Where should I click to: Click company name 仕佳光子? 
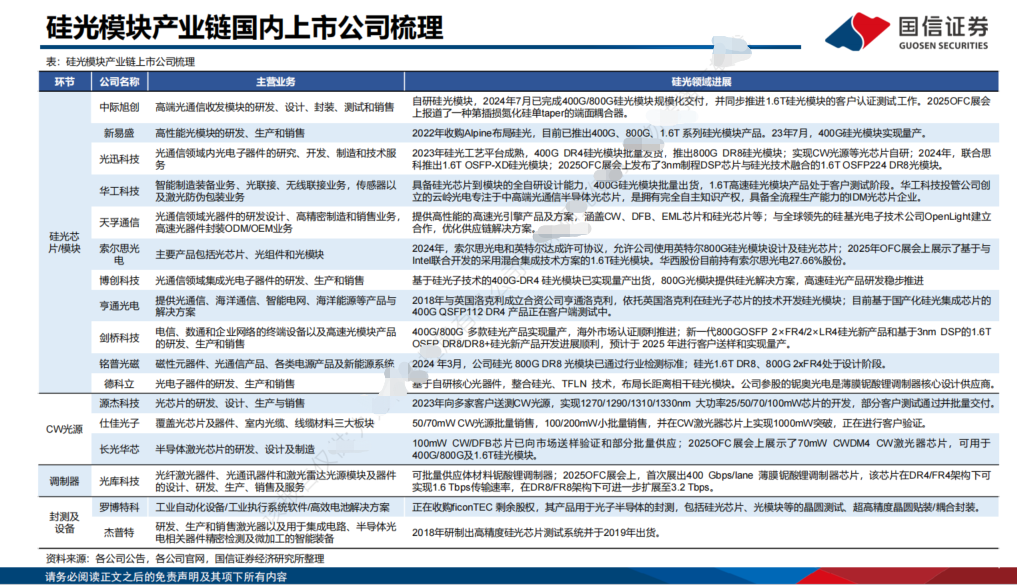(119, 424)
